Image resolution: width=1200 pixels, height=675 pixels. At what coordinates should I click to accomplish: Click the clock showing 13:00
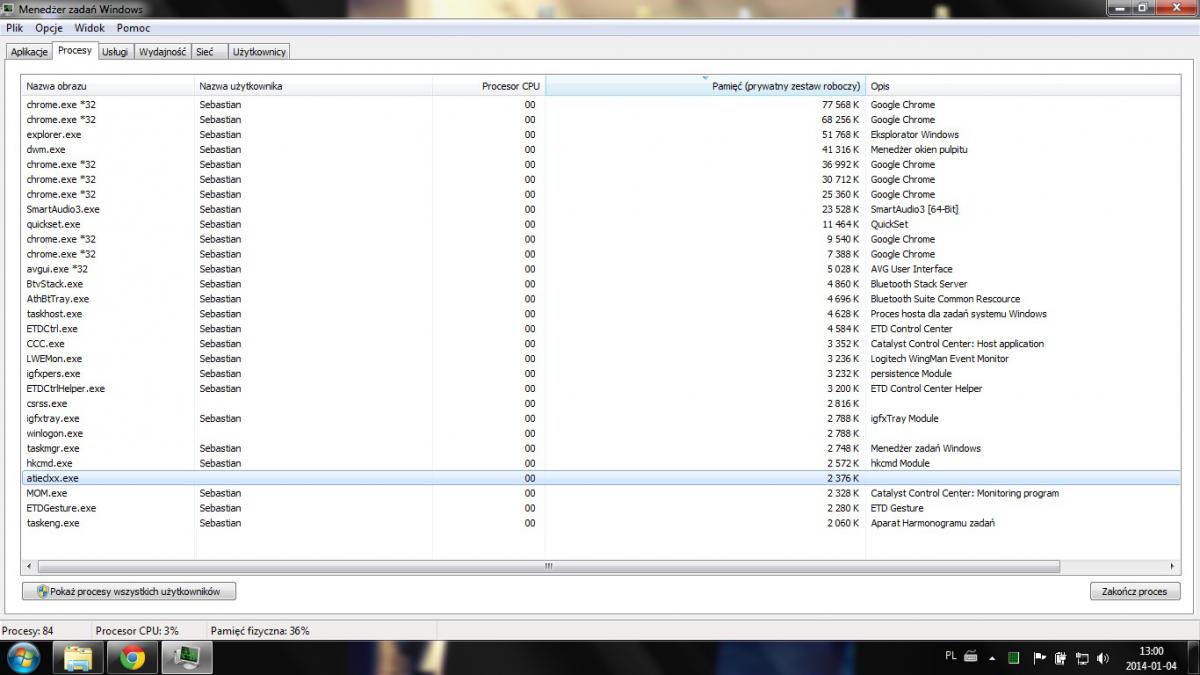click(1150, 657)
